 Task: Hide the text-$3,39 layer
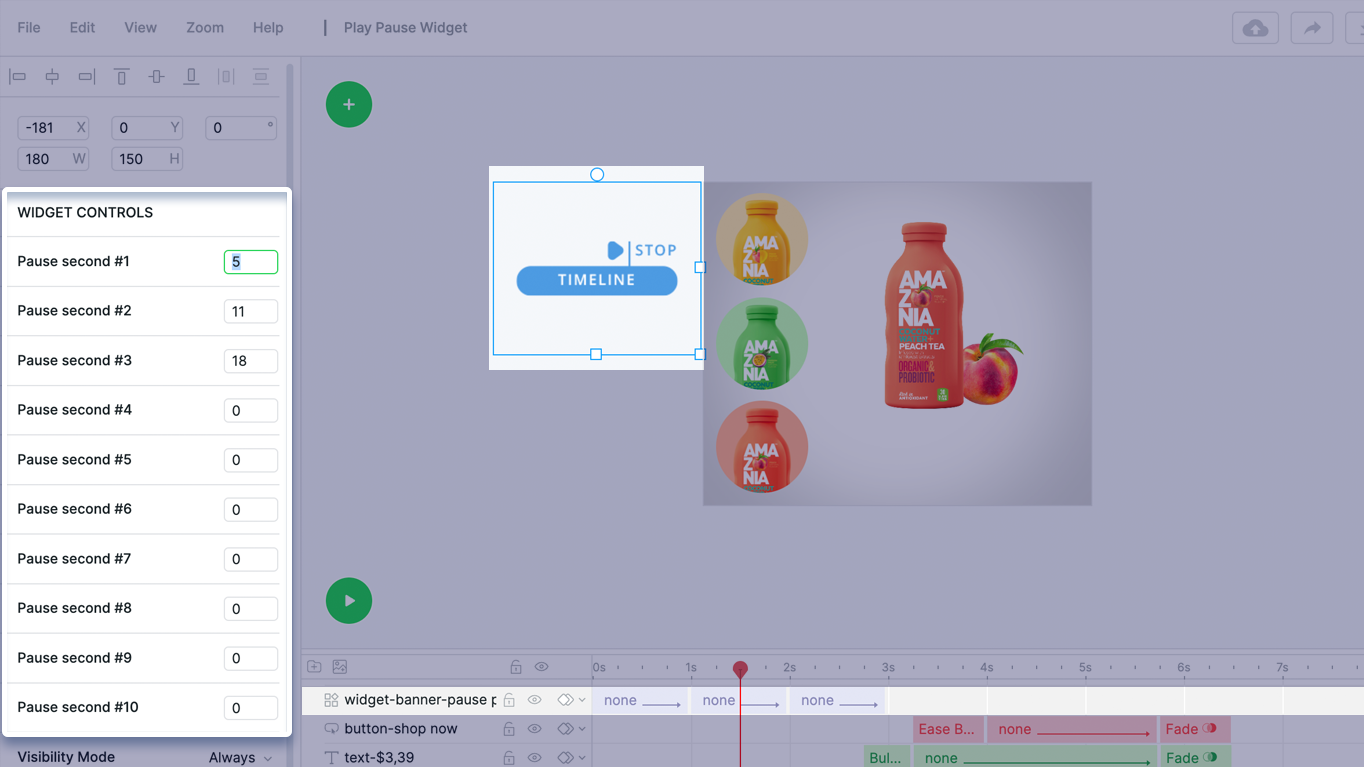tap(534, 758)
